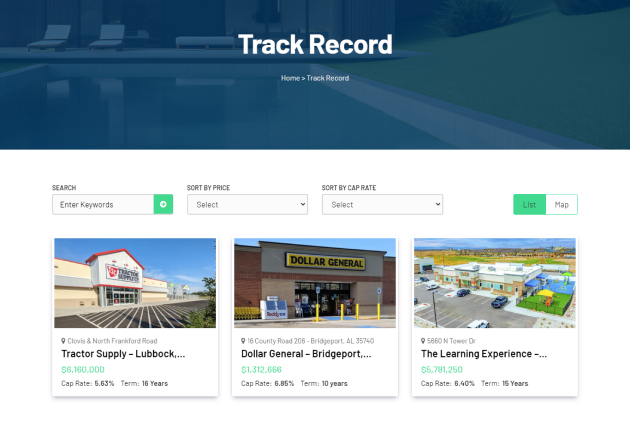630x426 pixels.
Task: Click address 5860 N Tower Dr
Action: [451, 341]
